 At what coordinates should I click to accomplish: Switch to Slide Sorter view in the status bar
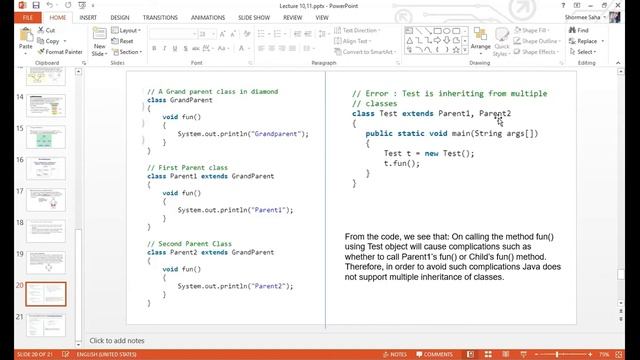[488, 354]
